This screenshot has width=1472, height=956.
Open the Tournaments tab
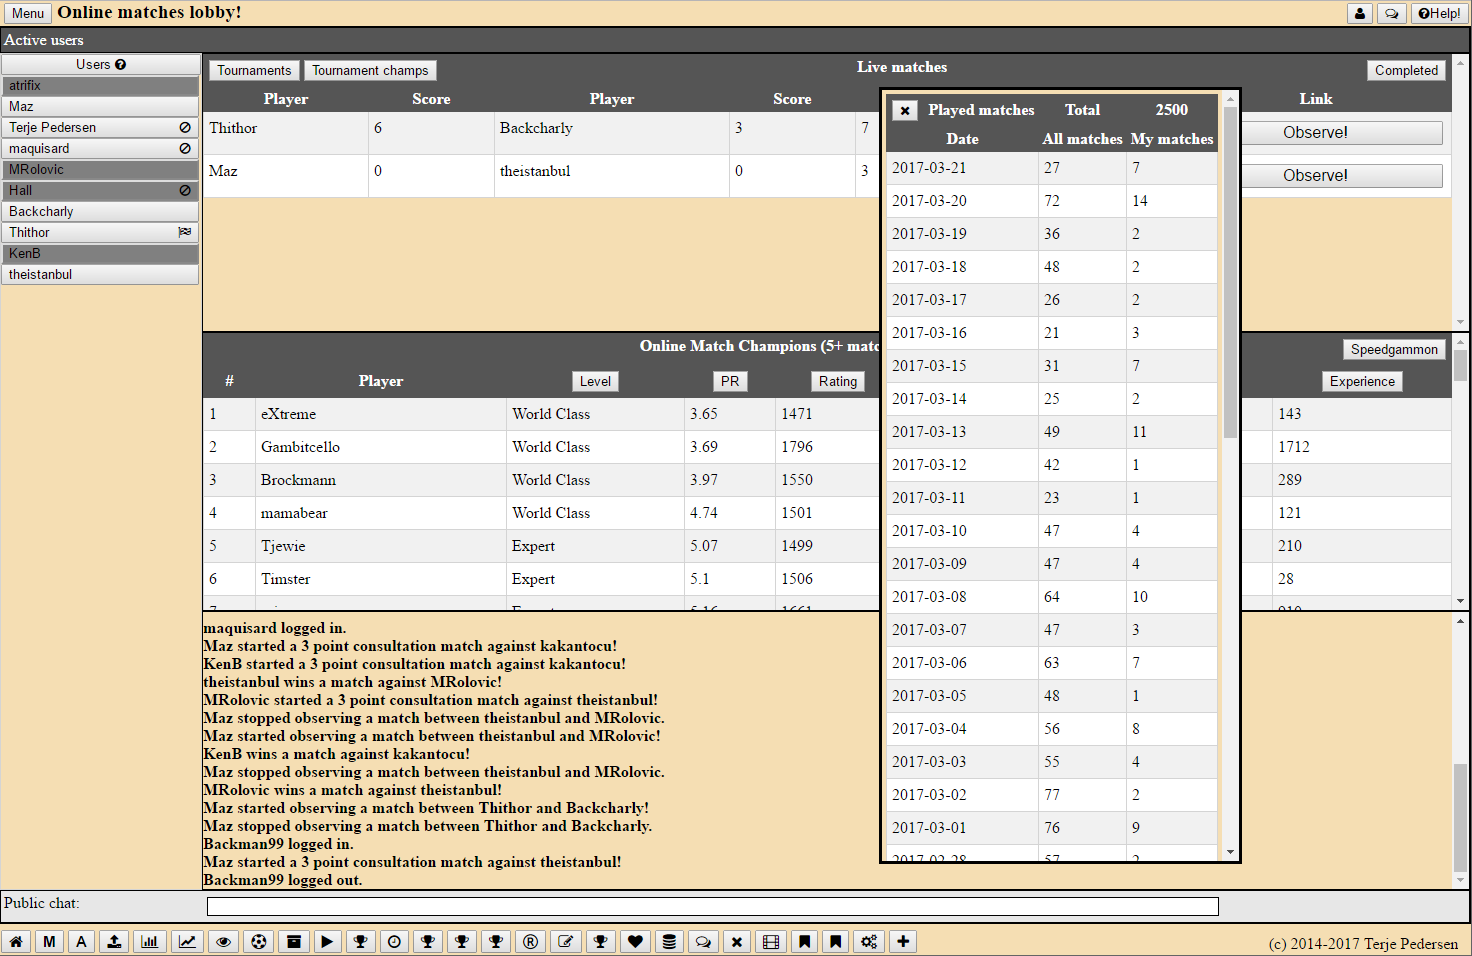(254, 70)
